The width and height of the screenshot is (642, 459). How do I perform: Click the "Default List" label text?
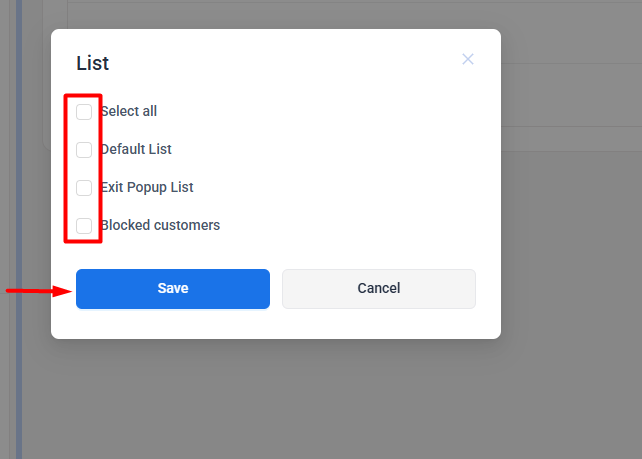[x=137, y=150]
